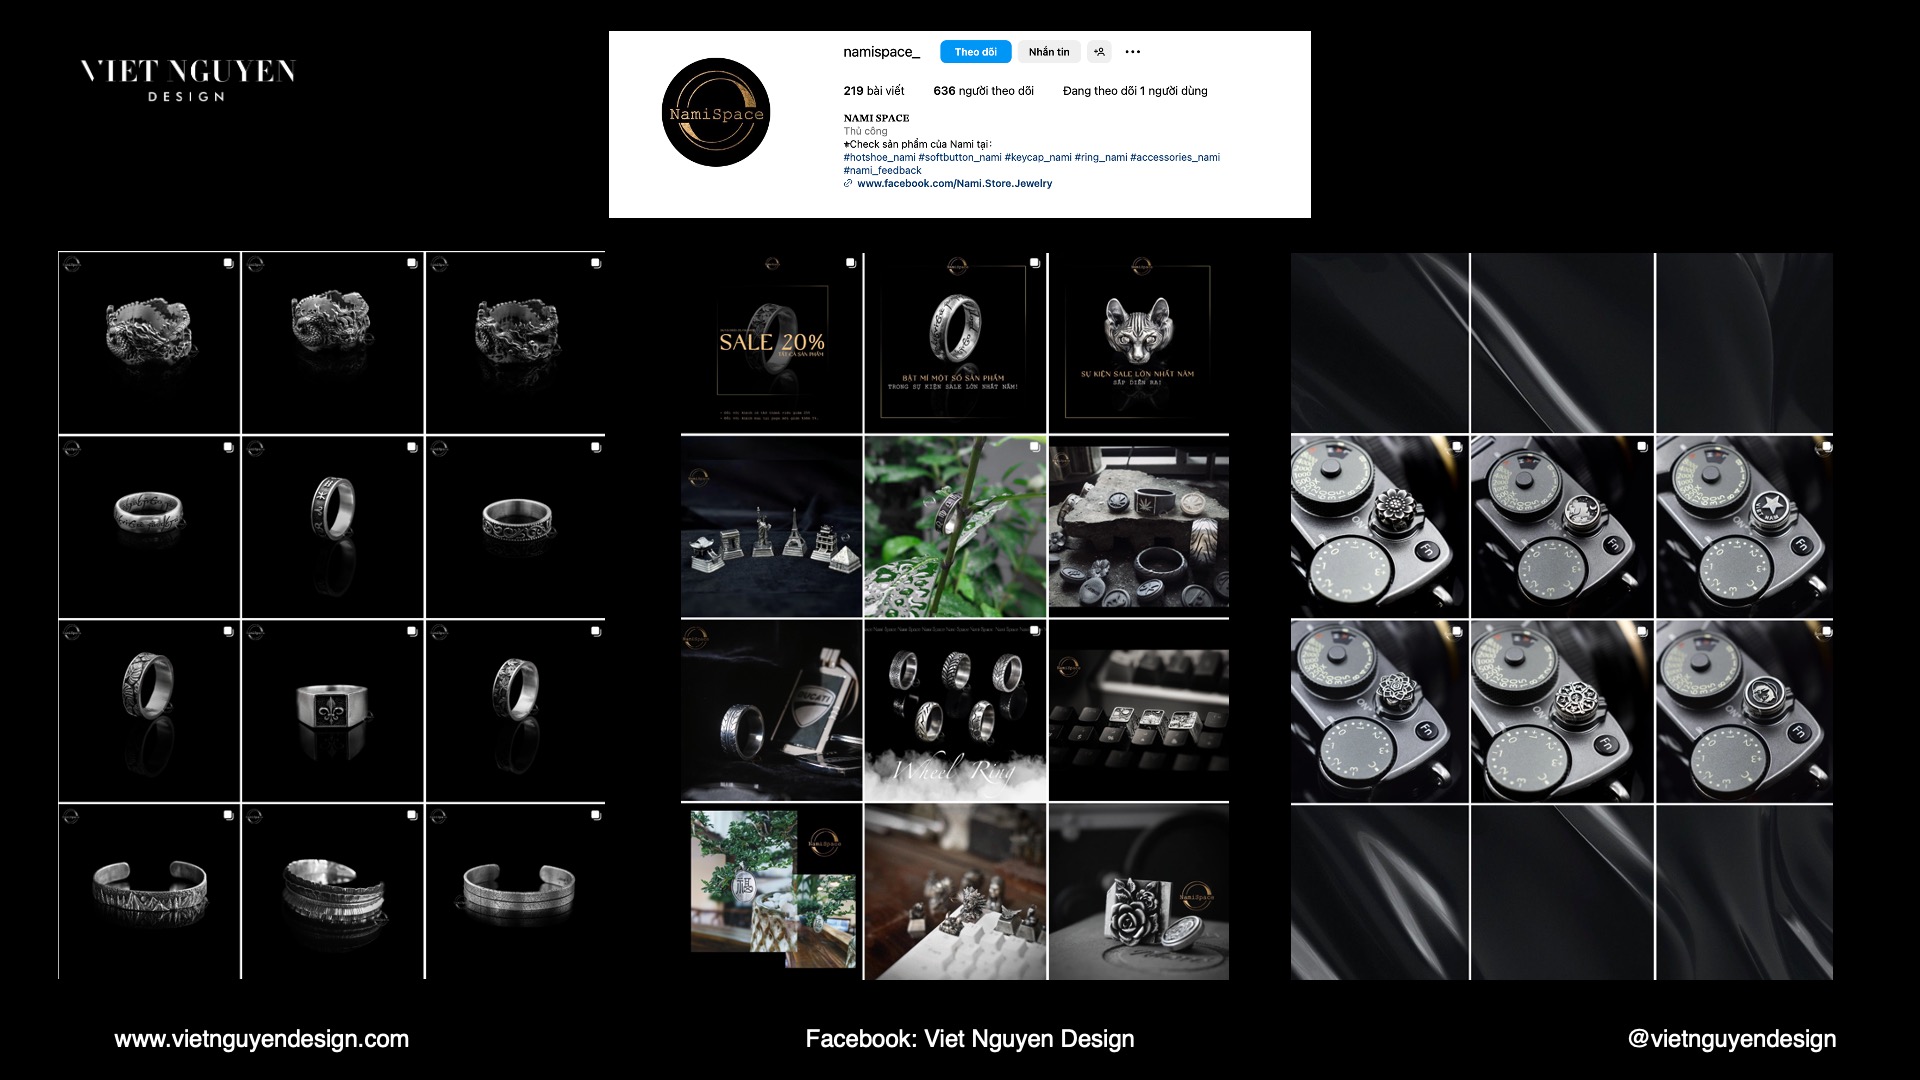Click Đang theo dõi 1 người dùng
1920x1080 pixels.
point(1135,91)
